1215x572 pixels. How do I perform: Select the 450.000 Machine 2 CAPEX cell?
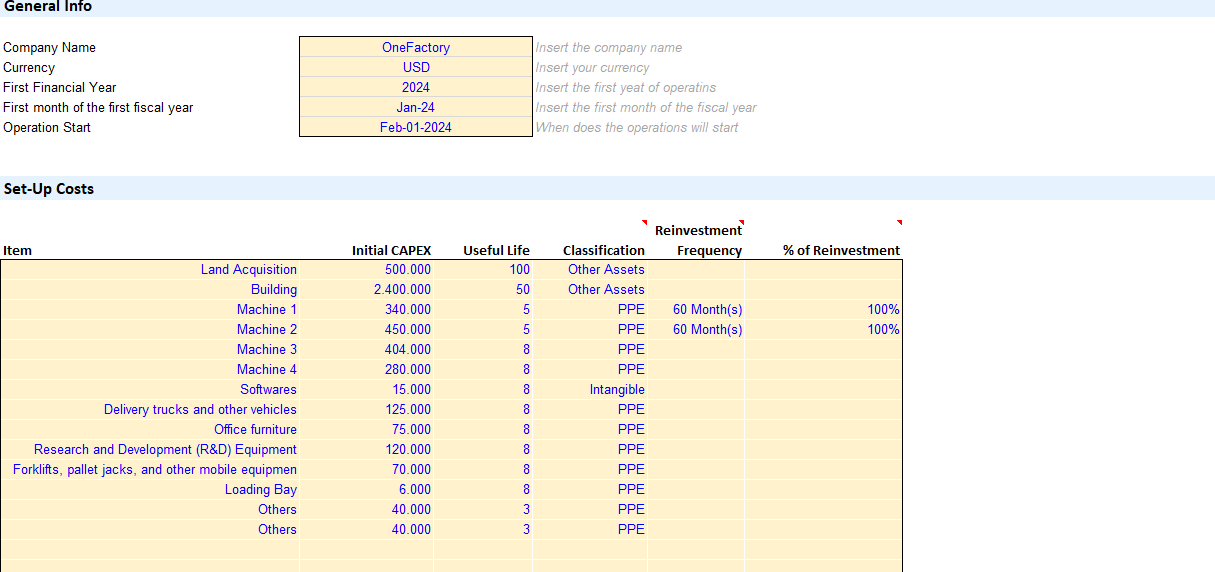coord(367,329)
